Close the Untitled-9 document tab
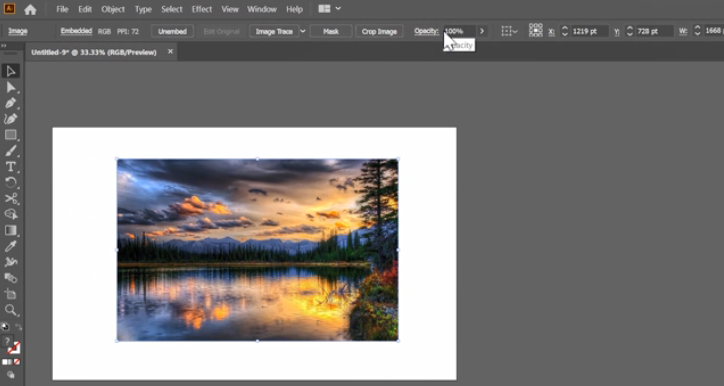The width and height of the screenshot is (724, 386). [170, 52]
